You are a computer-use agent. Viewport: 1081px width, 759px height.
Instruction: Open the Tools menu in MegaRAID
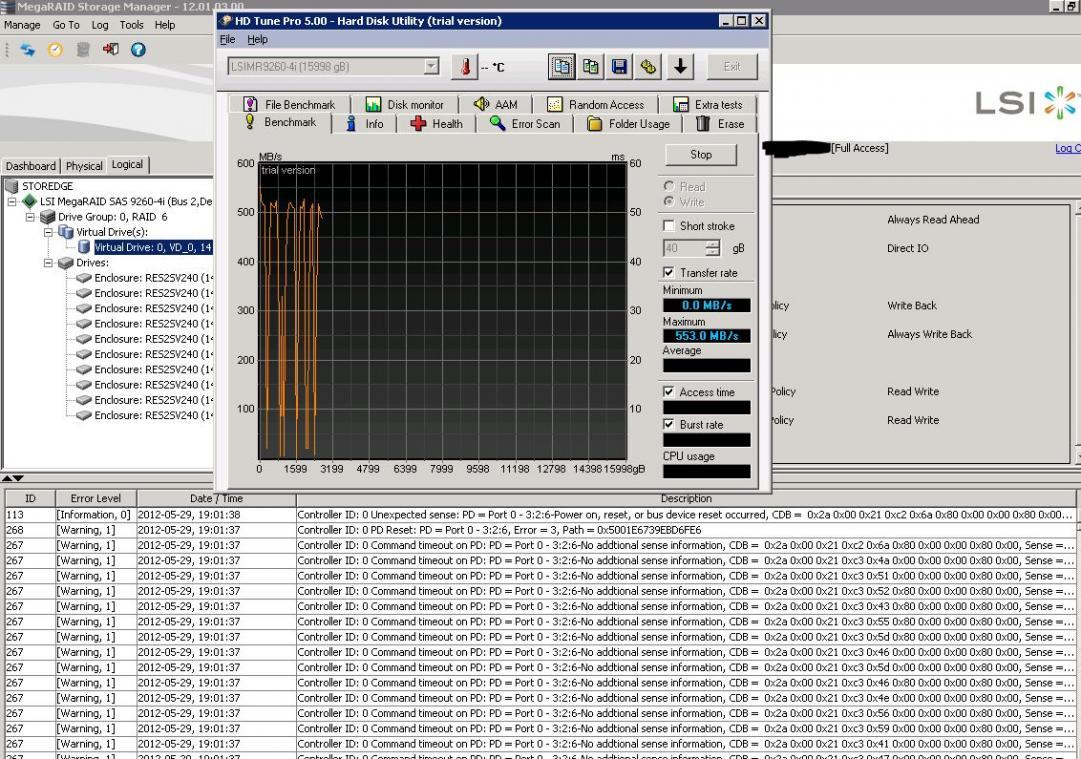(131, 24)
